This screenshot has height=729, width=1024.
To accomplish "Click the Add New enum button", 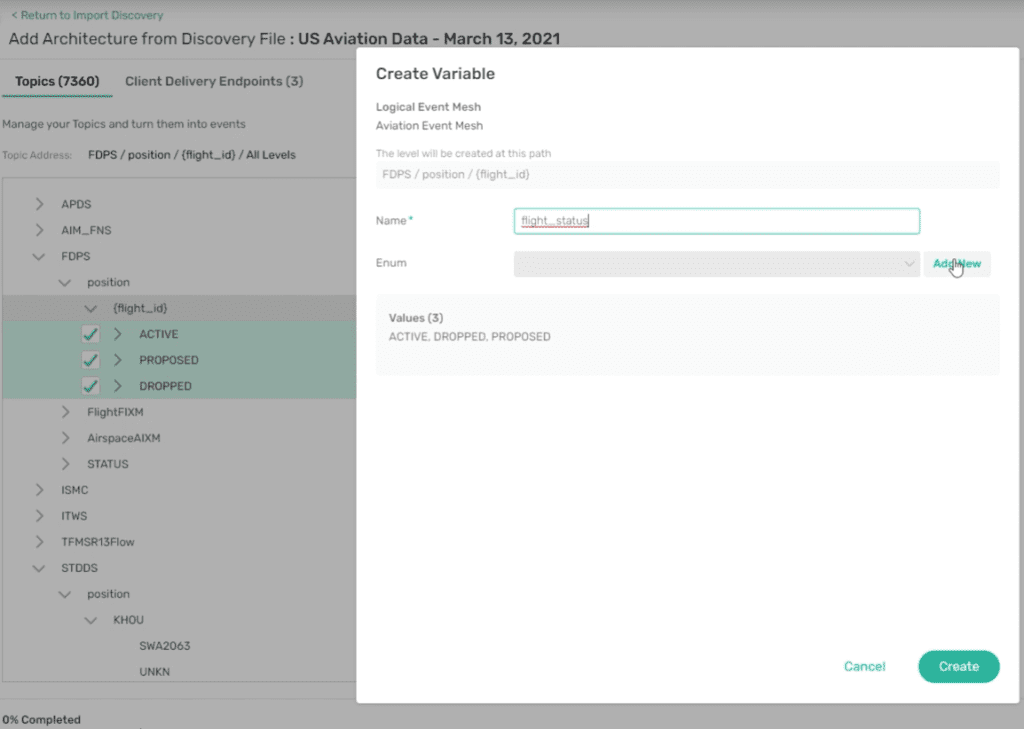I will coord(956,262).
